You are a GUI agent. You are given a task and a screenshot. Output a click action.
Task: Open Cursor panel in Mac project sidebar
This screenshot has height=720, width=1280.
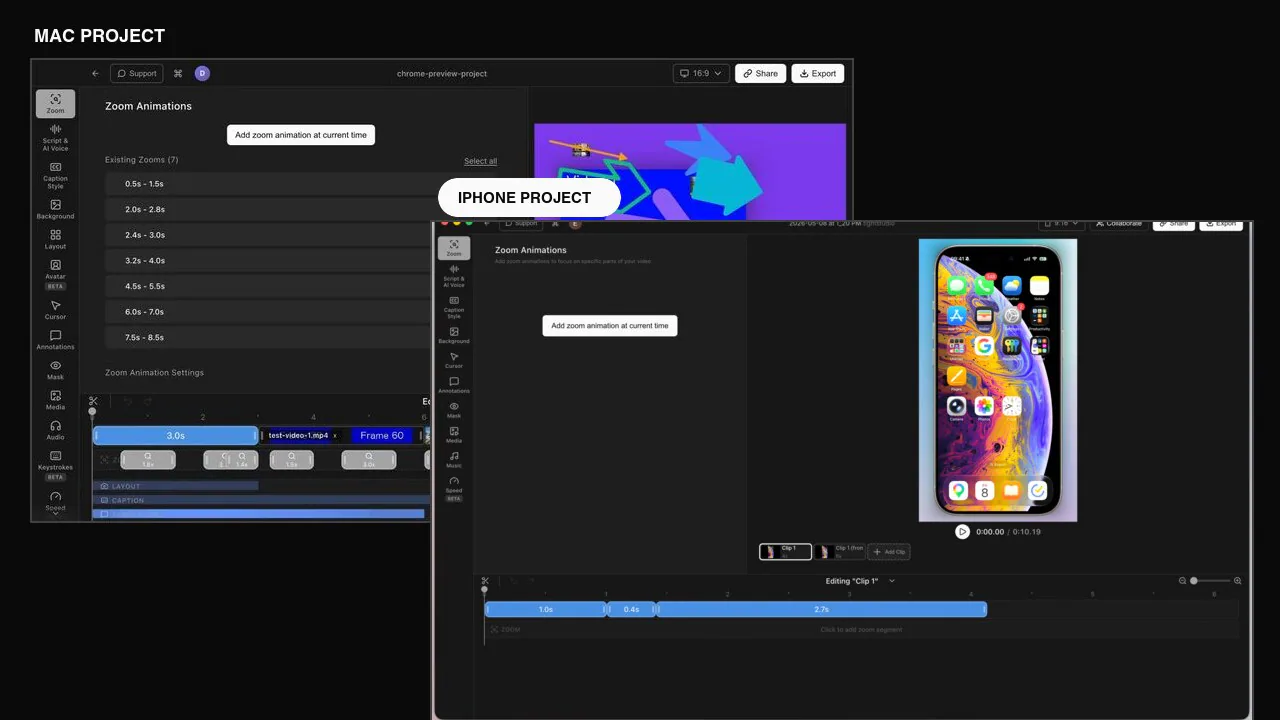pos(55,309)
